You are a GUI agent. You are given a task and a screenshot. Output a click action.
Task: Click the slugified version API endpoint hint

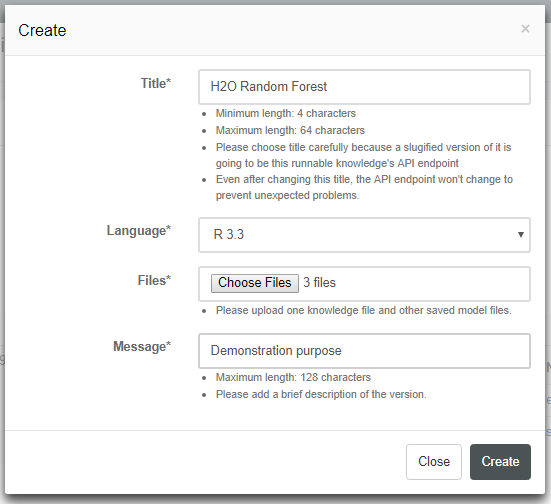pos(363,155)
